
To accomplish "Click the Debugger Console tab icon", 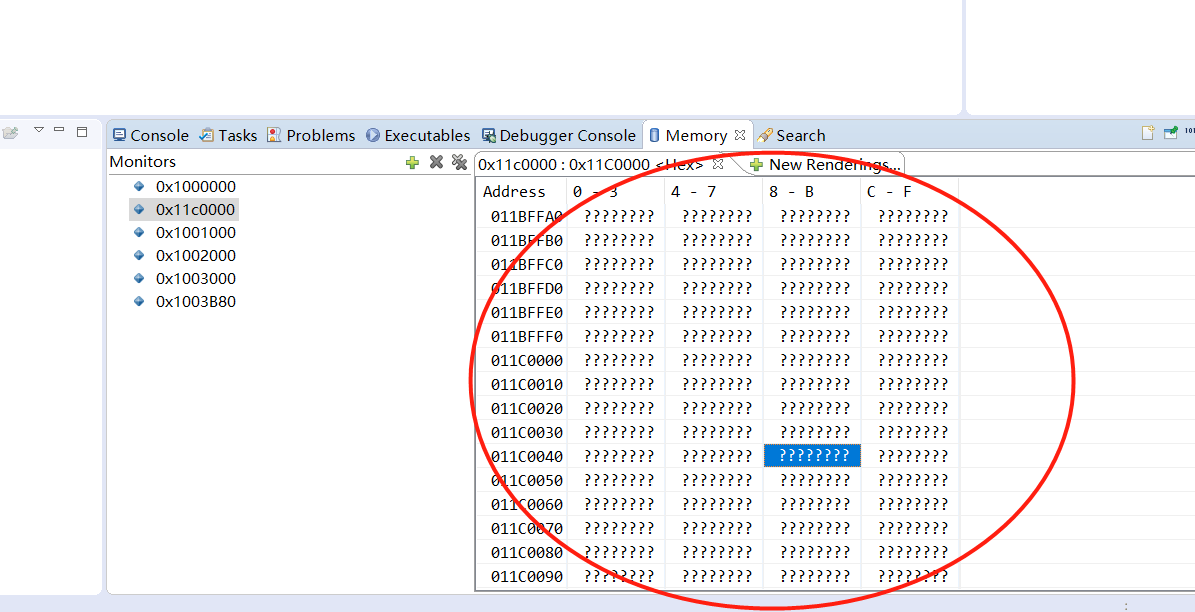I will tap(488, 134).
